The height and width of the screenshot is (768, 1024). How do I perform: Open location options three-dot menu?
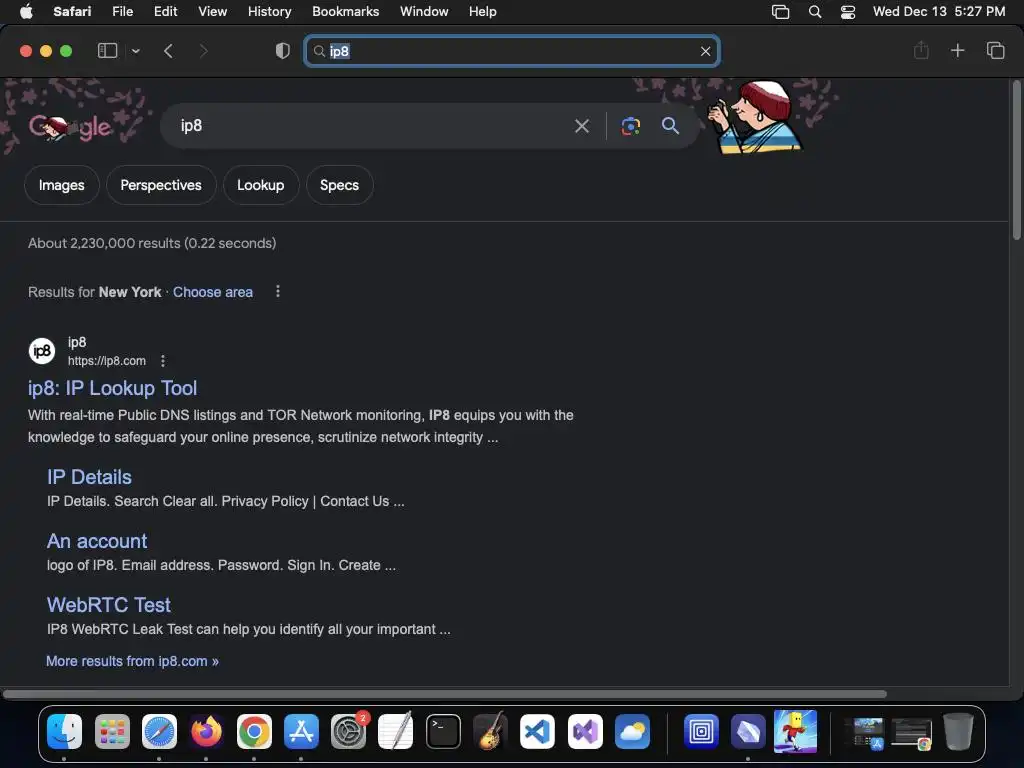(x=278, y=291)
